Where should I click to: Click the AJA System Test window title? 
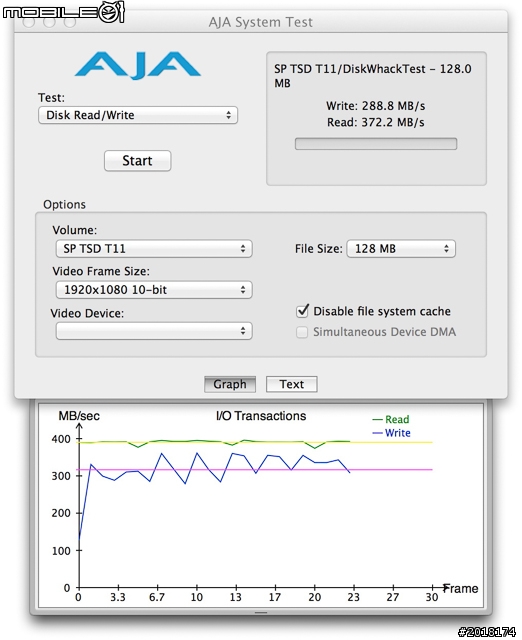pyautogui.click(x=260, y=22)
